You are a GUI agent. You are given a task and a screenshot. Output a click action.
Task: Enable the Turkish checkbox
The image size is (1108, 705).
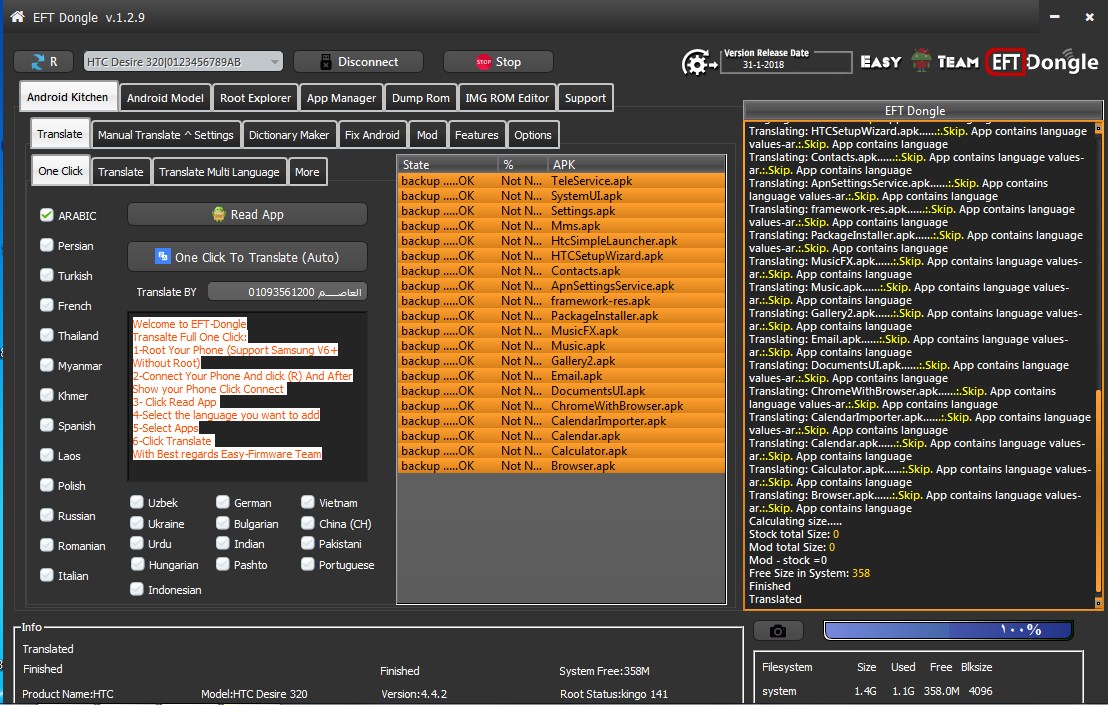pos(47,275)
